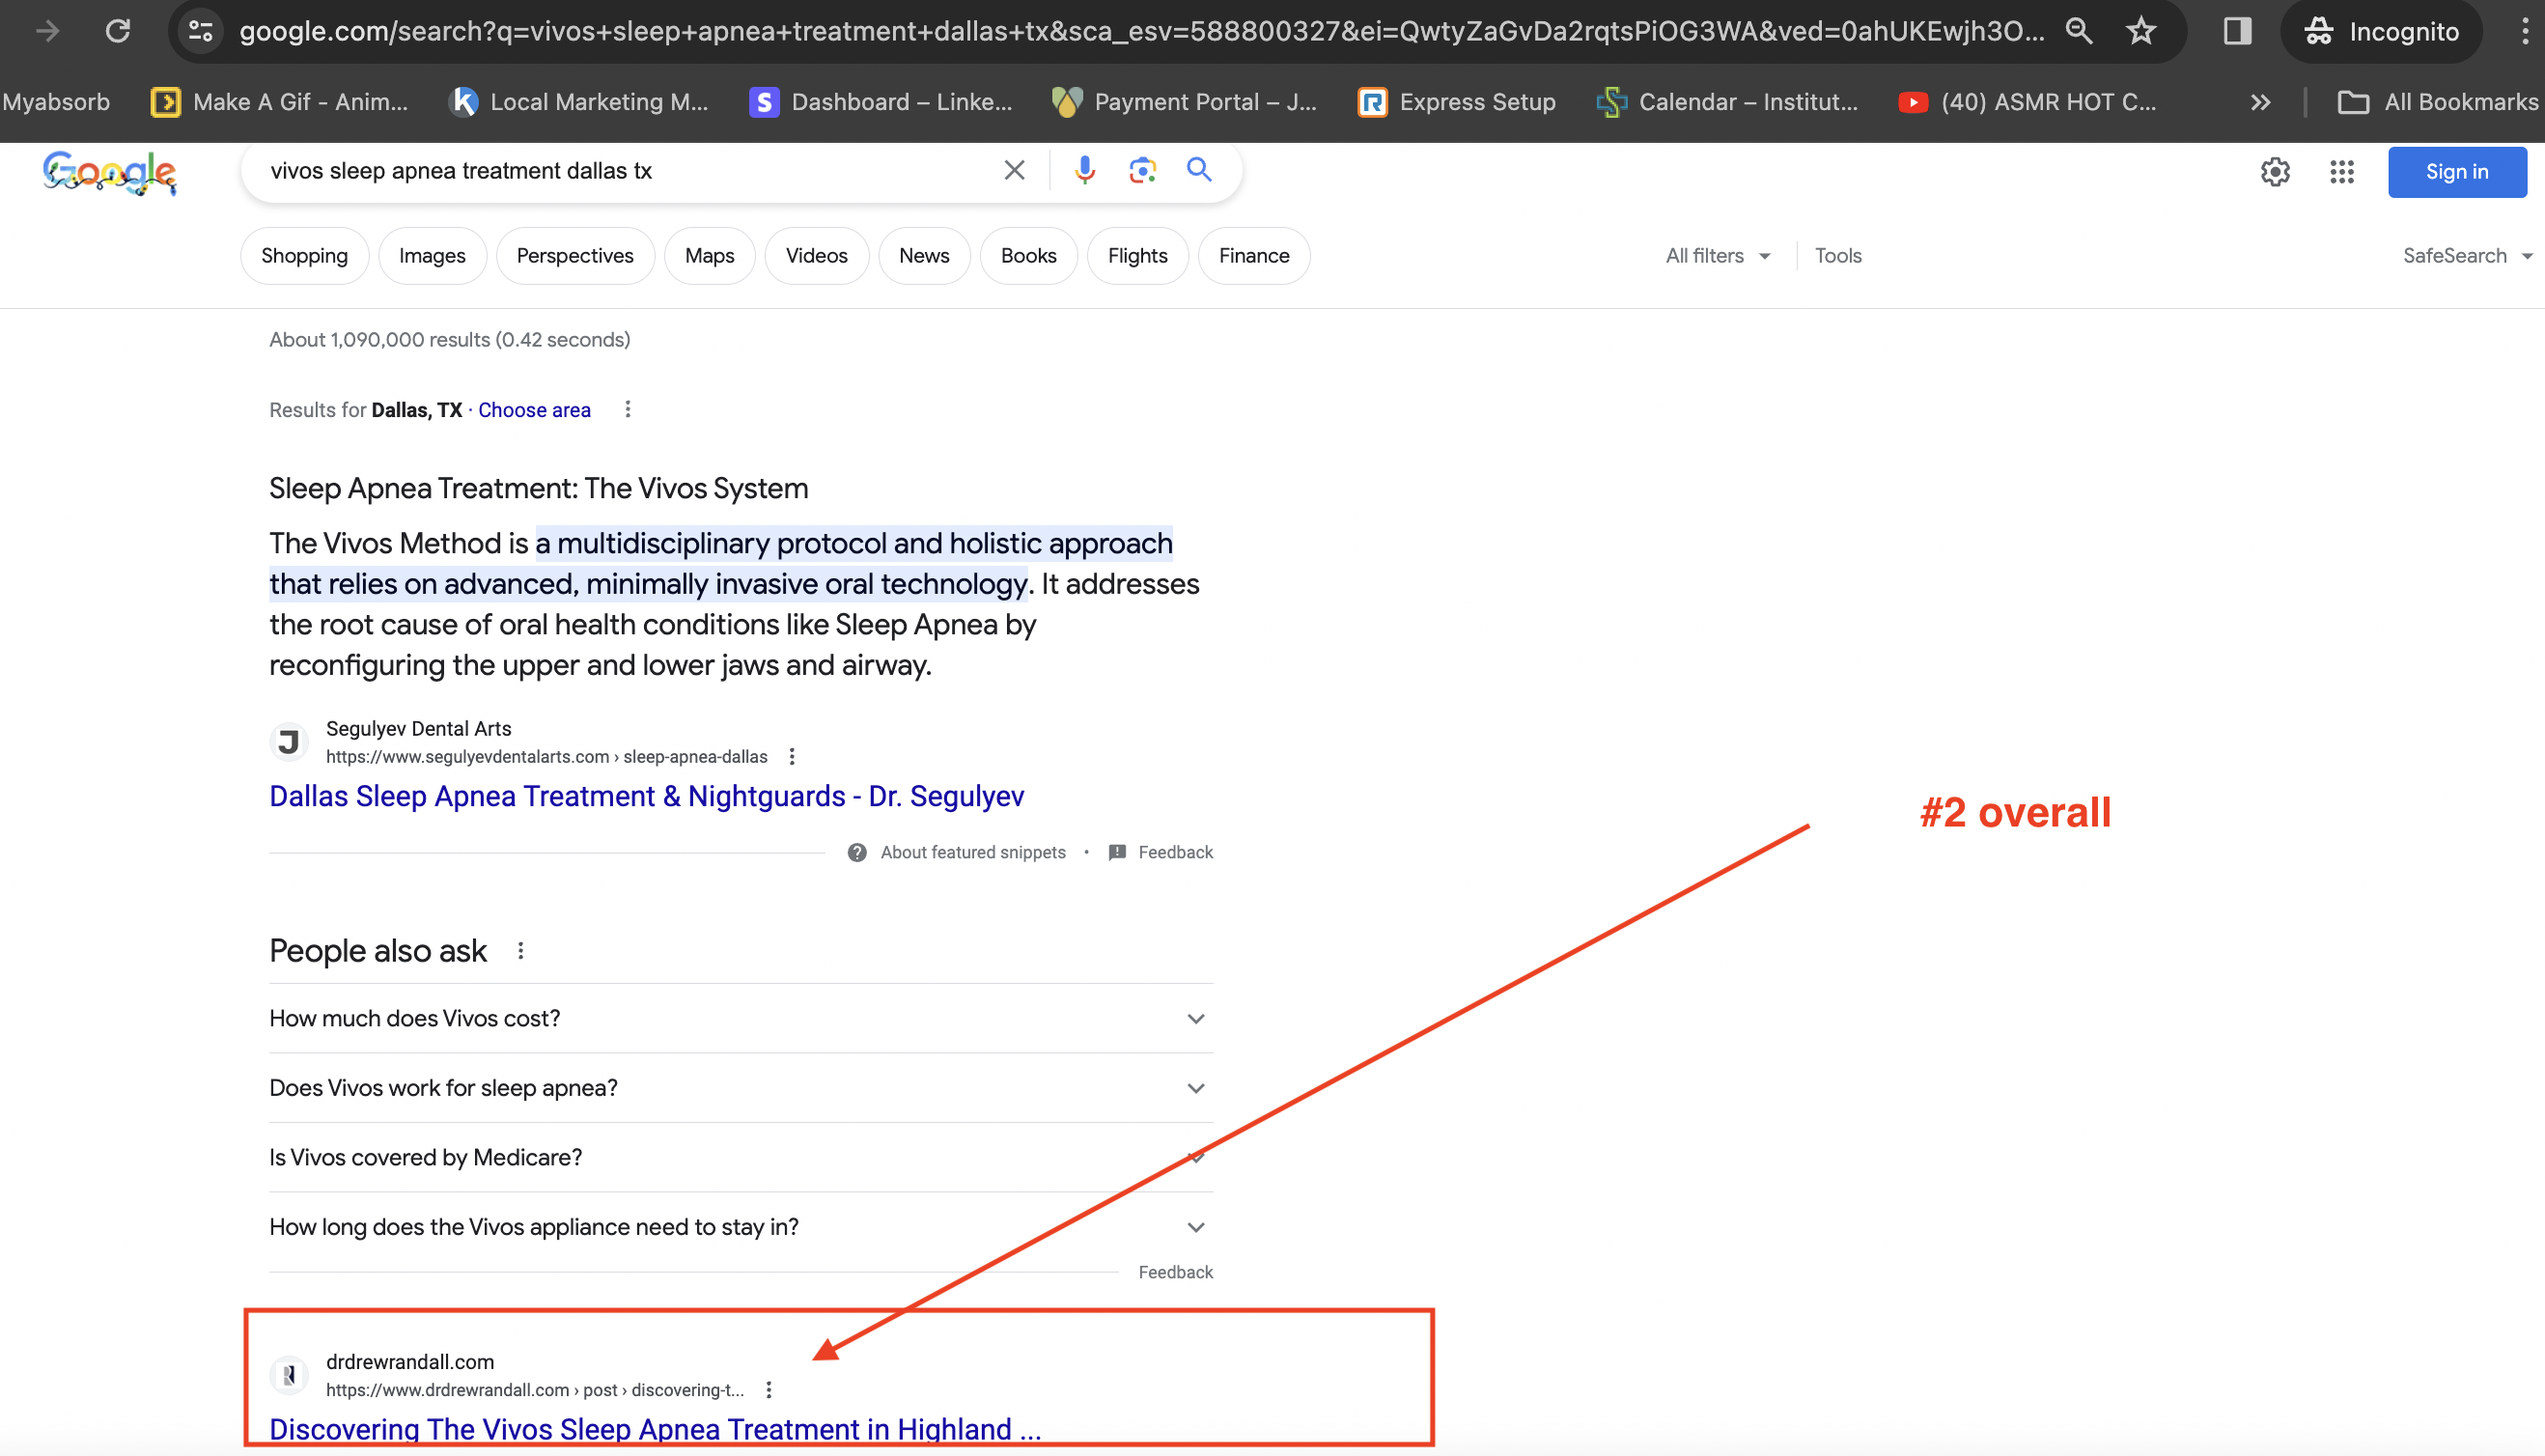
Task: Open the All filters dropdown
Action: coord(1717,256)
